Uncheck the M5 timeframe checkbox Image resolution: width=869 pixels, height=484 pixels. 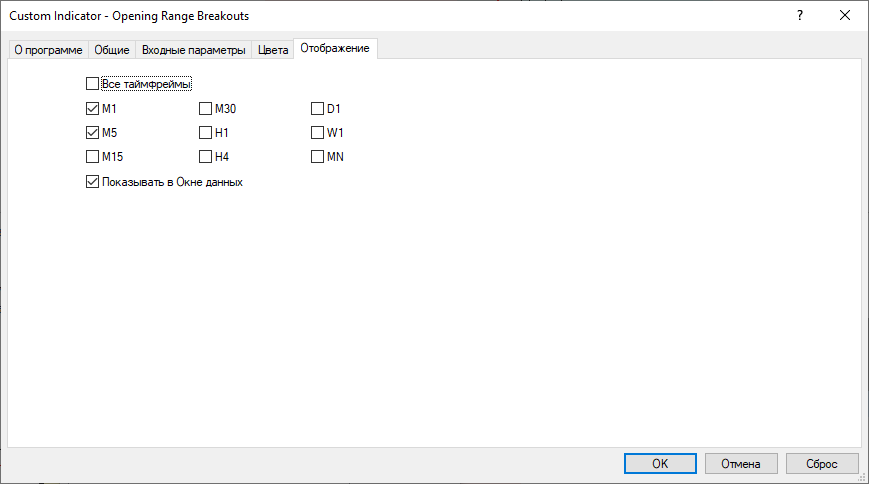point(93,132)
